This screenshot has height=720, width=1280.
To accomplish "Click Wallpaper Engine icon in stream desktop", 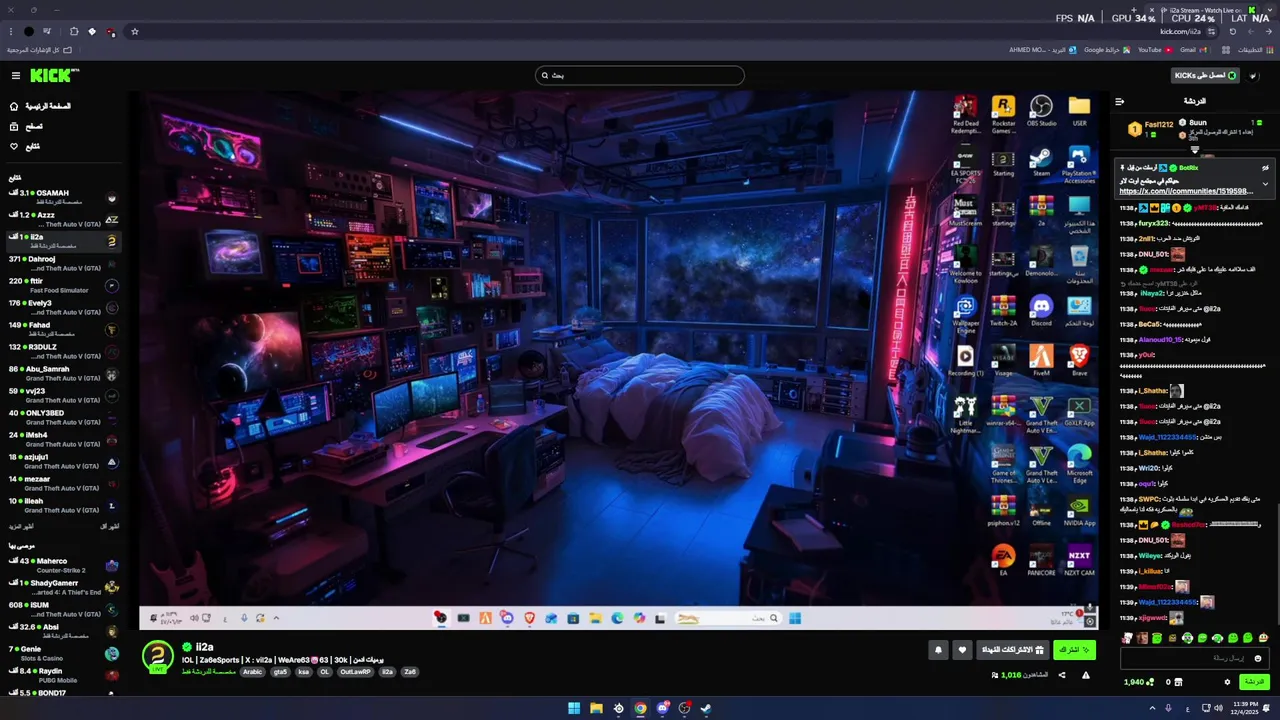I will tap(965, 314).
